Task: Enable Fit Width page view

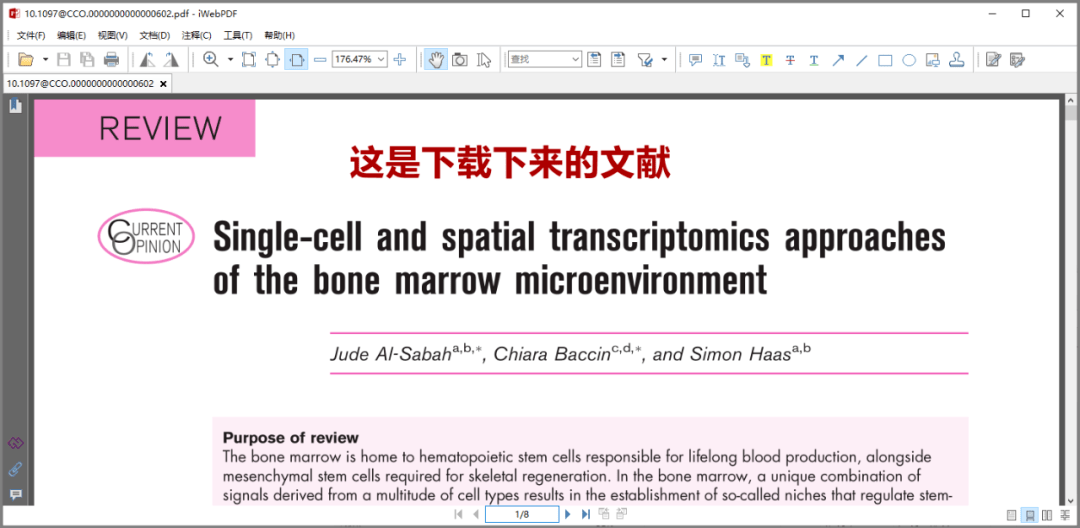Action: [x=296, y=60]
